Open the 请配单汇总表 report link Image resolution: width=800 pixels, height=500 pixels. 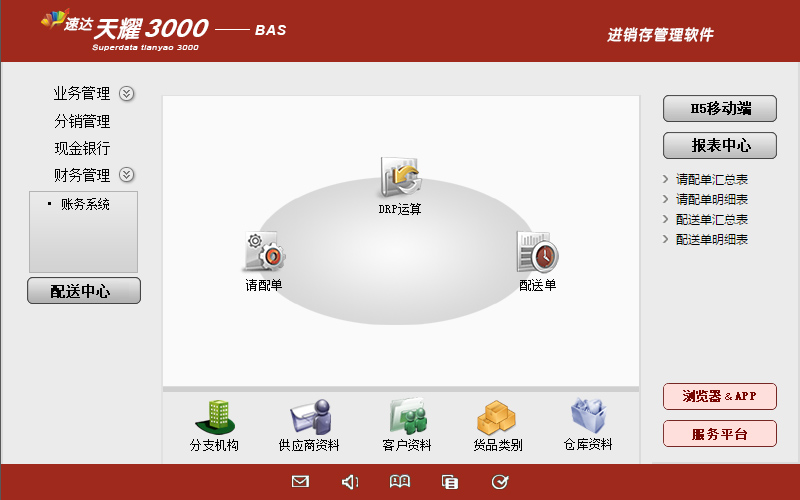(x=711, y=180)
